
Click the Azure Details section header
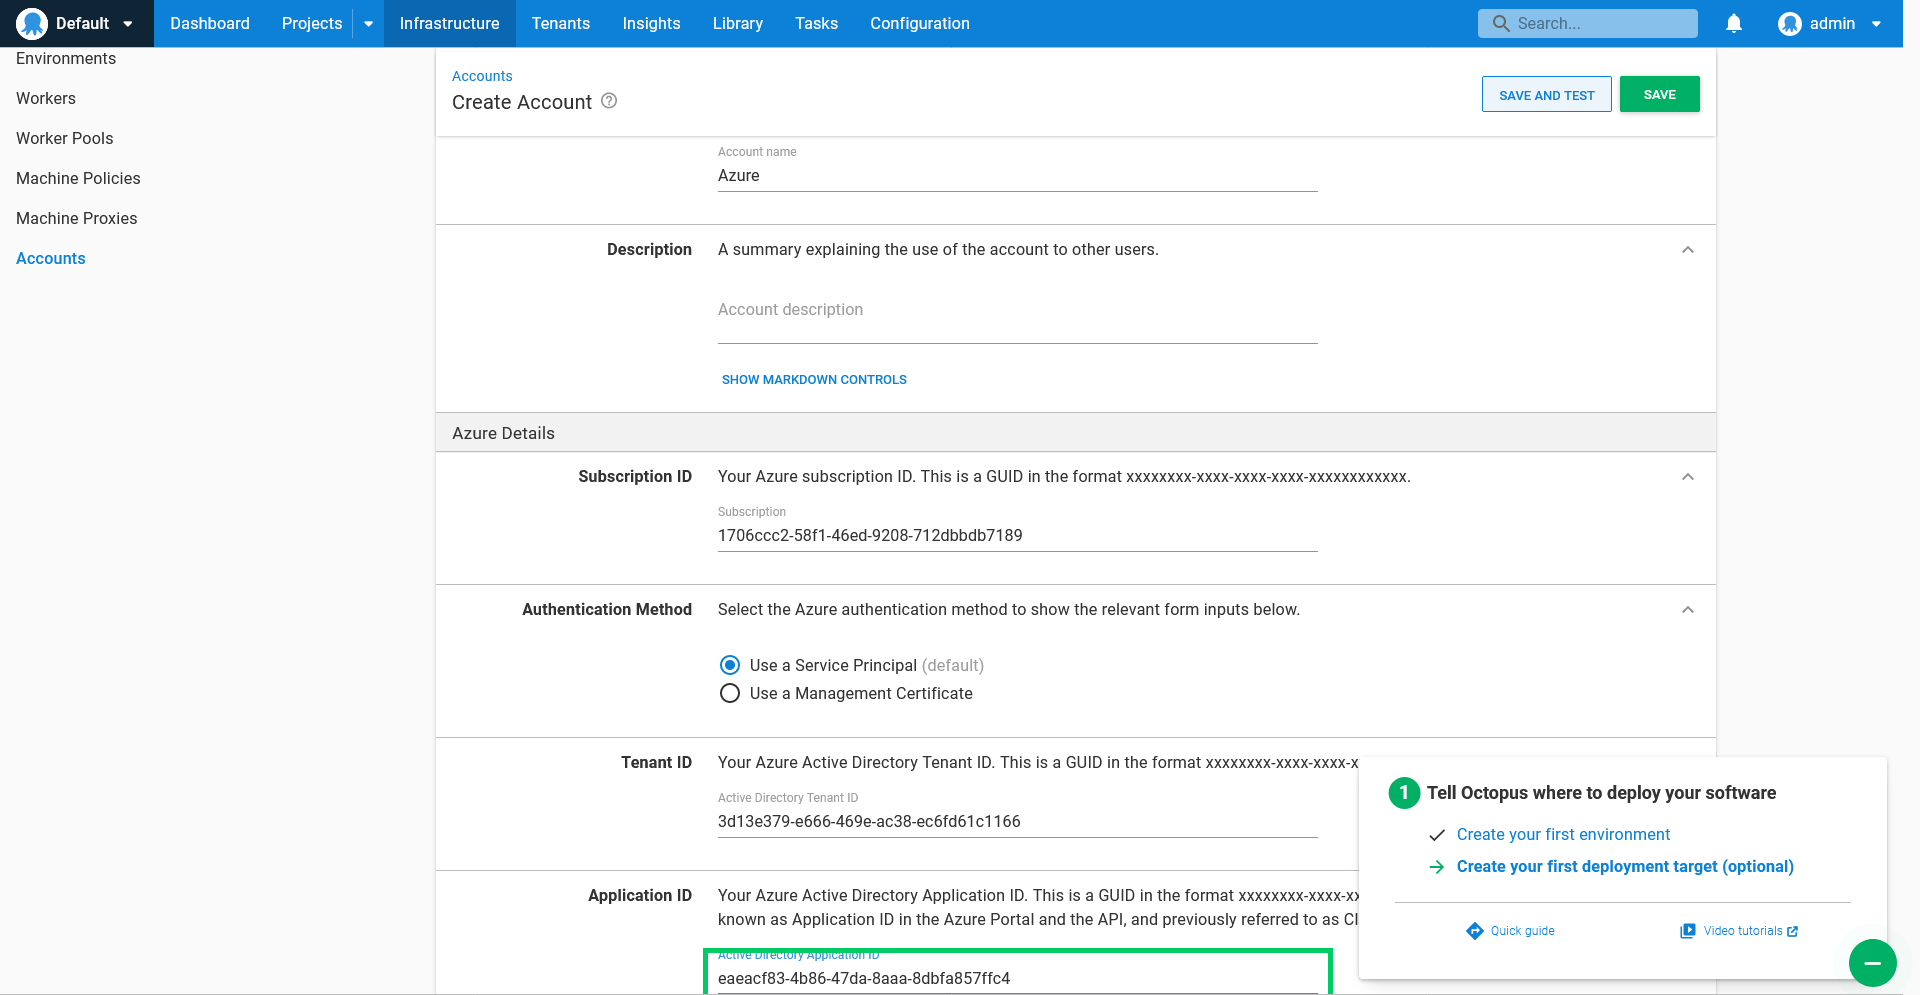(x=503, y=433)
